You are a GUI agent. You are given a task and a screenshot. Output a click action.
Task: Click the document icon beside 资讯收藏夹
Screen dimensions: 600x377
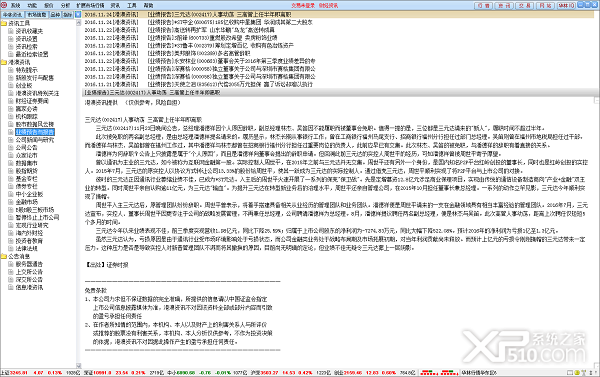click(x=11, y=31)
